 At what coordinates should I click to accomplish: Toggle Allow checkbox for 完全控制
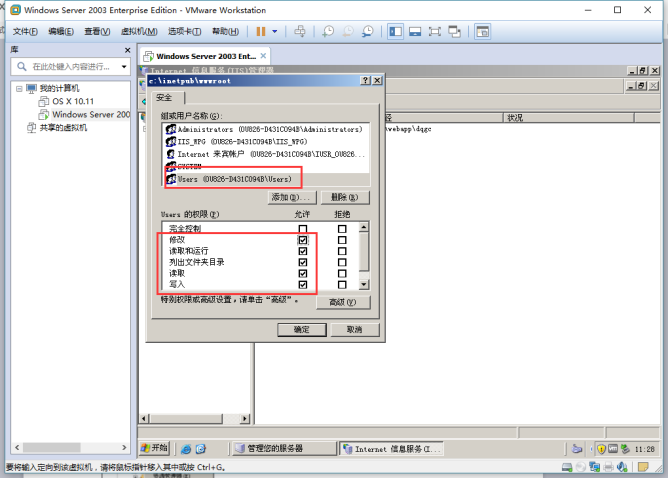[302, 229]
